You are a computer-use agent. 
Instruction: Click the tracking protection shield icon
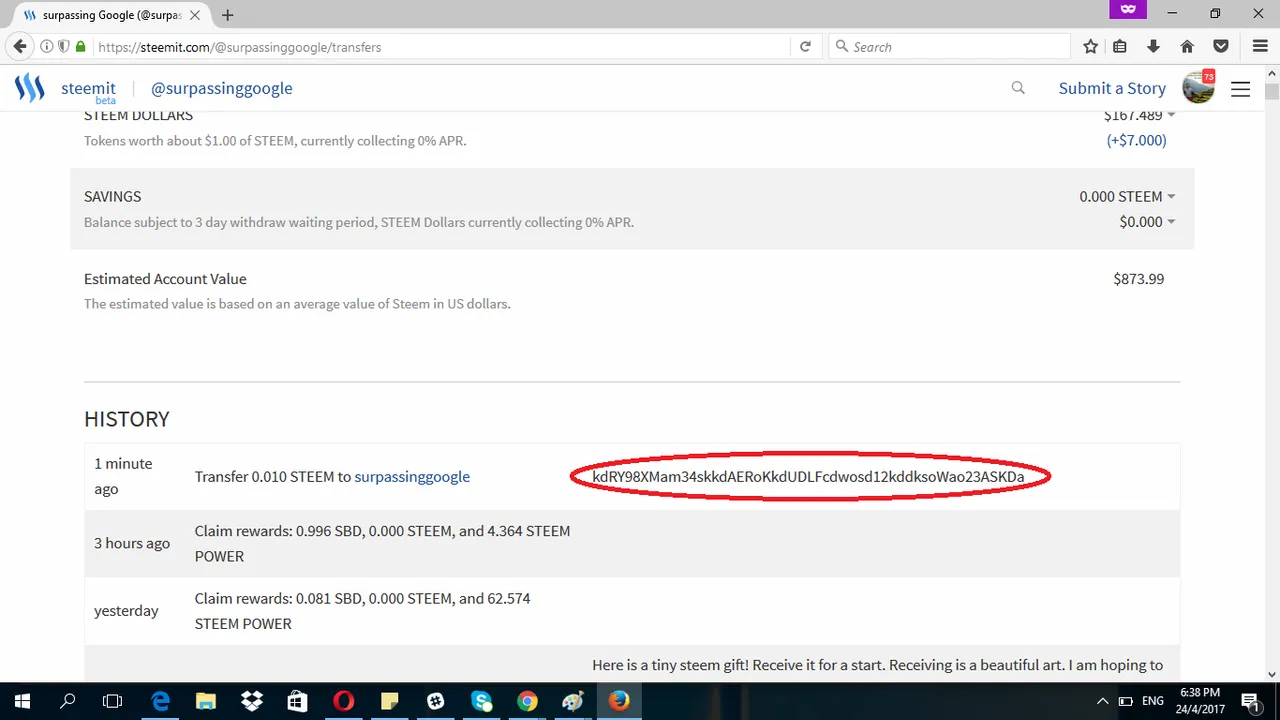[x=63, y=47]
